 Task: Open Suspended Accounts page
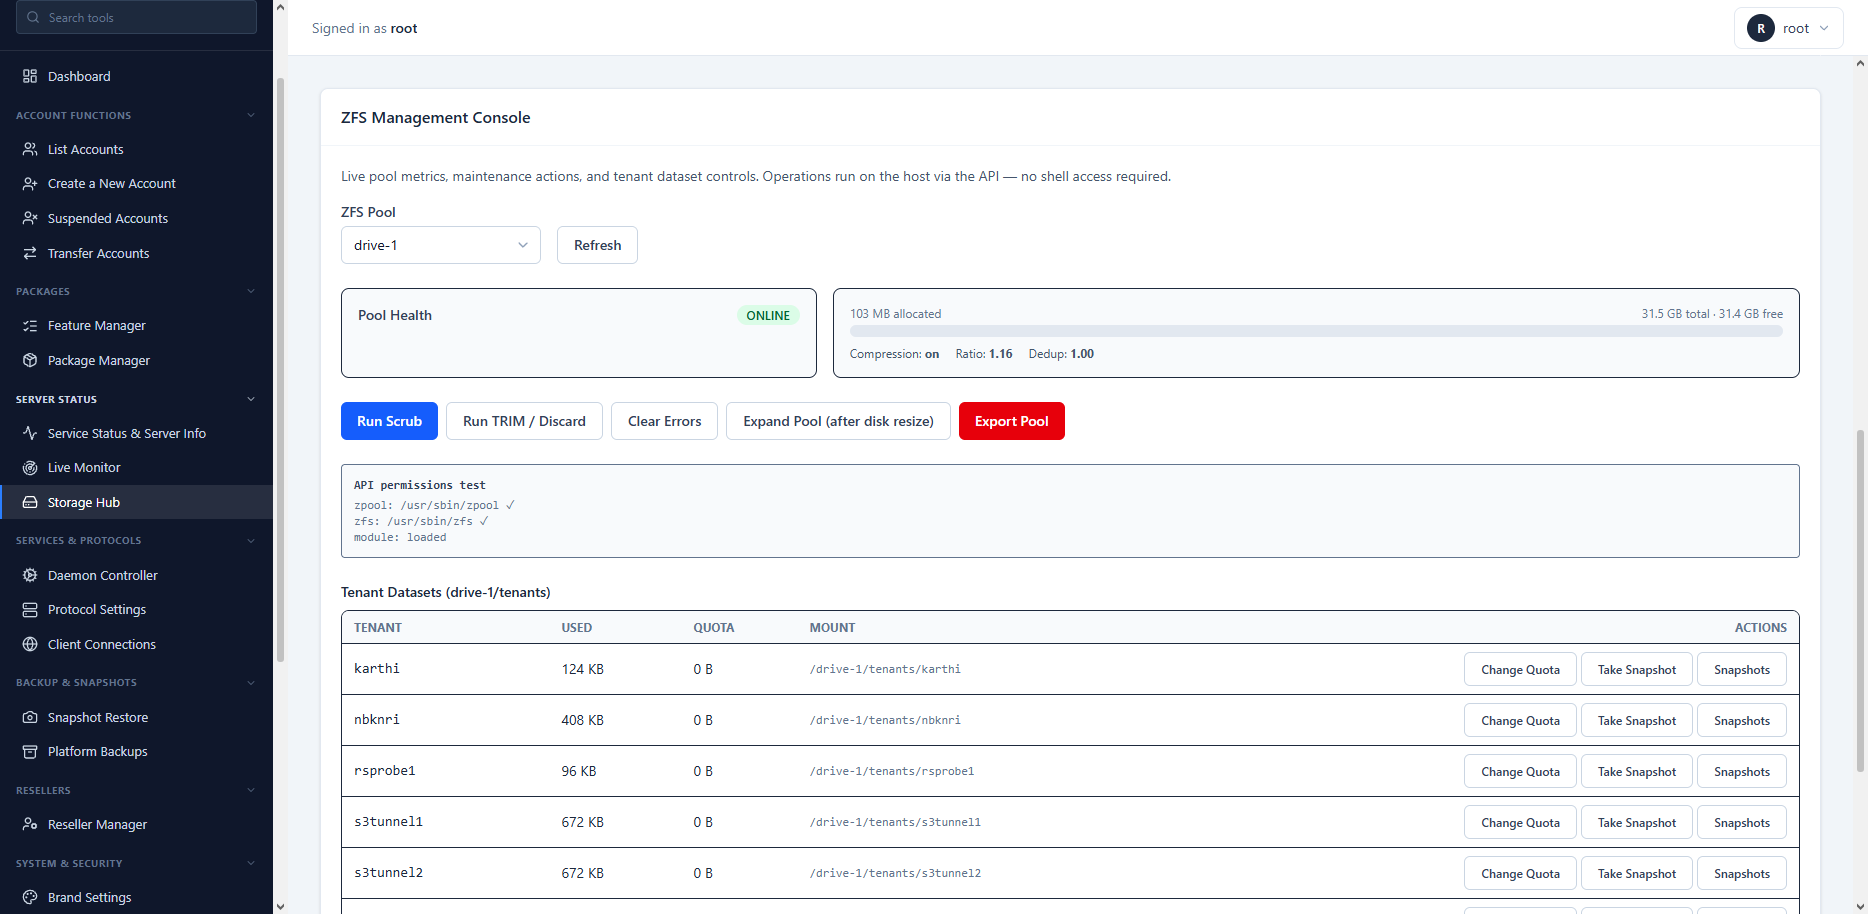pos(136,218)
